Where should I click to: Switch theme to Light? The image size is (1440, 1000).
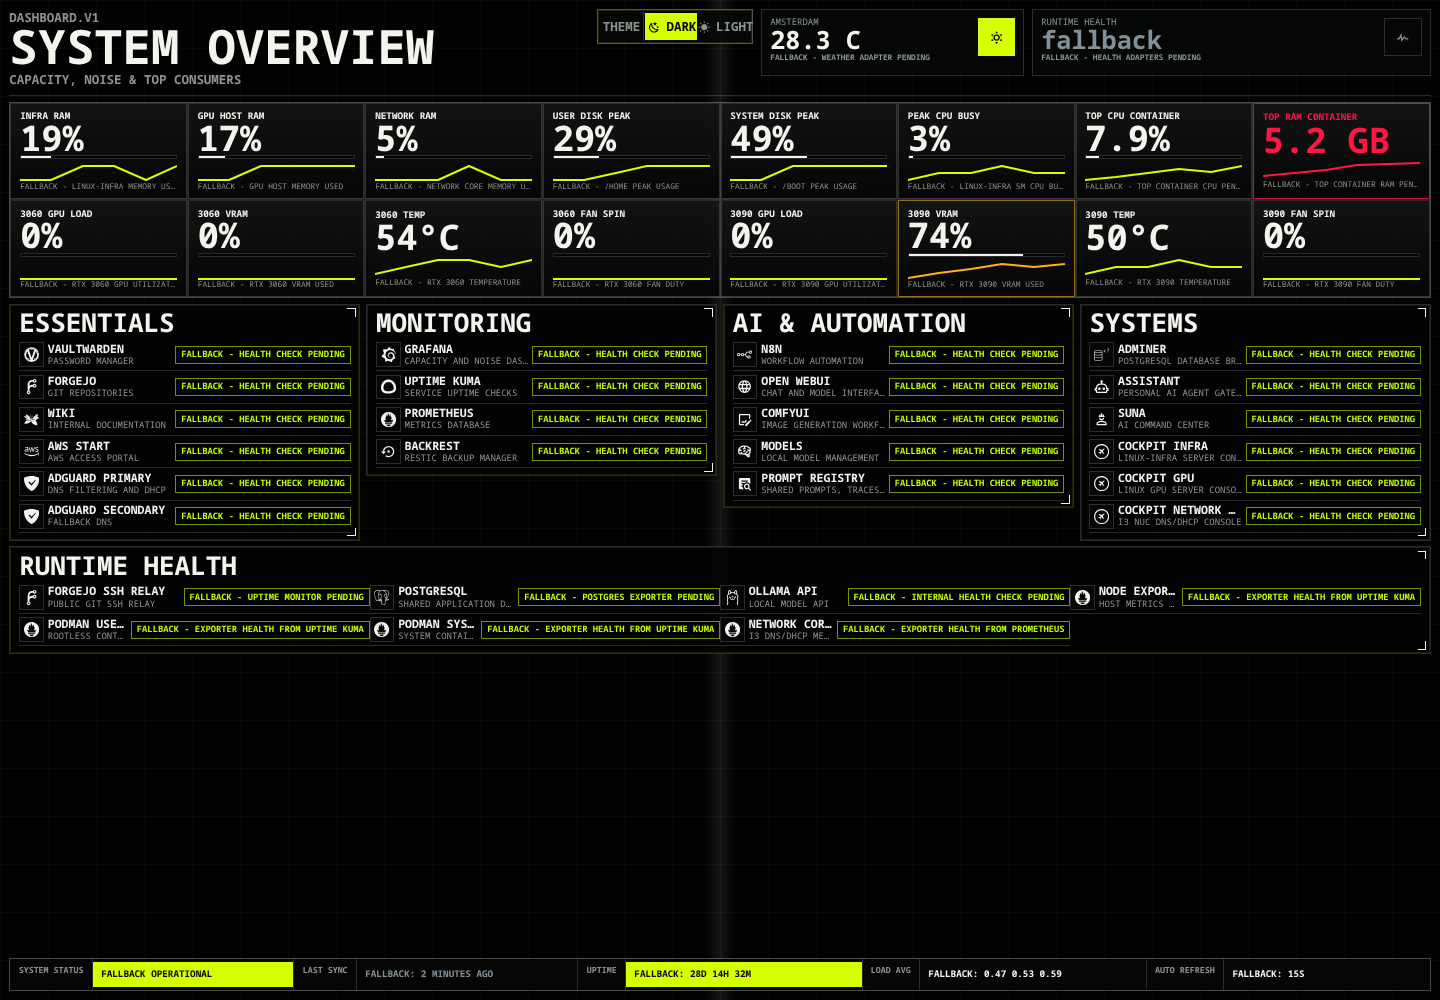coord(726,27)
